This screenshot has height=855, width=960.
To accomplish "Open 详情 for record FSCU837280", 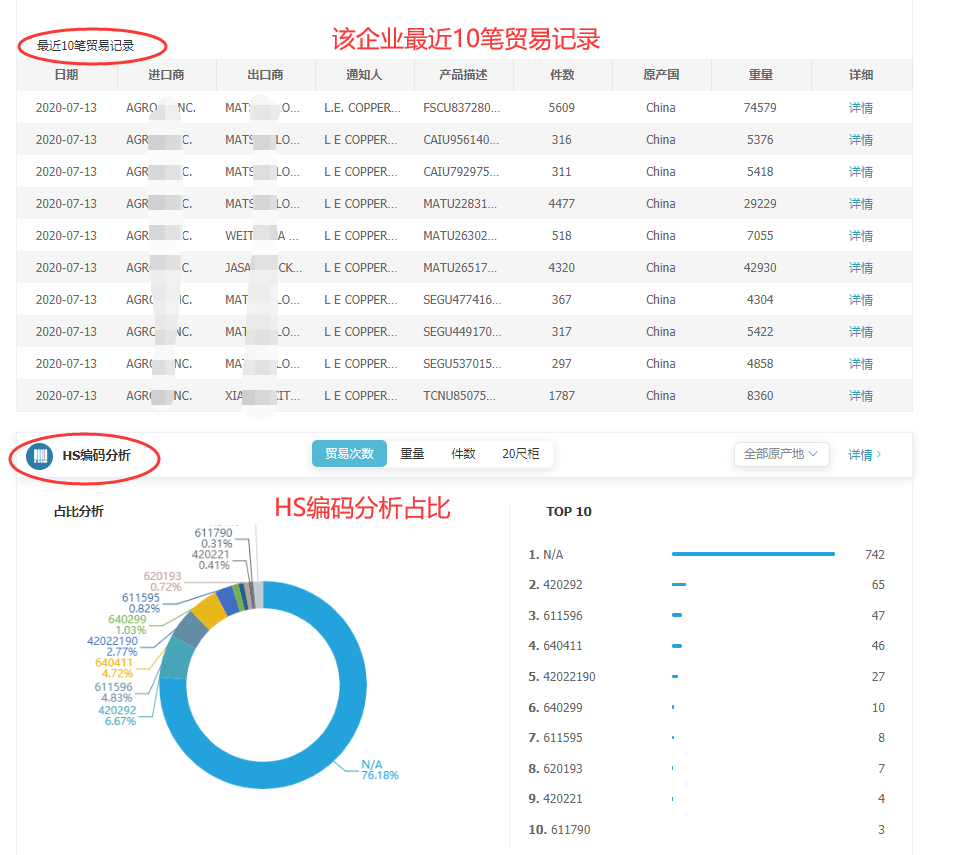I will click(860, 107).
